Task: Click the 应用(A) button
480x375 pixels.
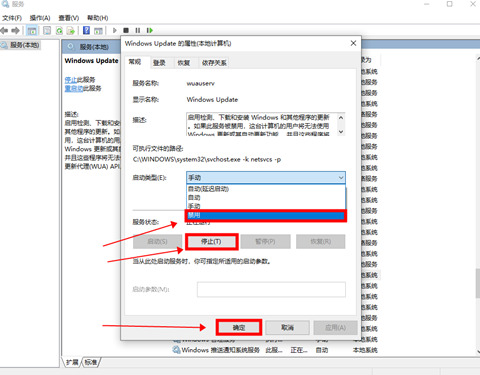Action: (x=335, y=328)
